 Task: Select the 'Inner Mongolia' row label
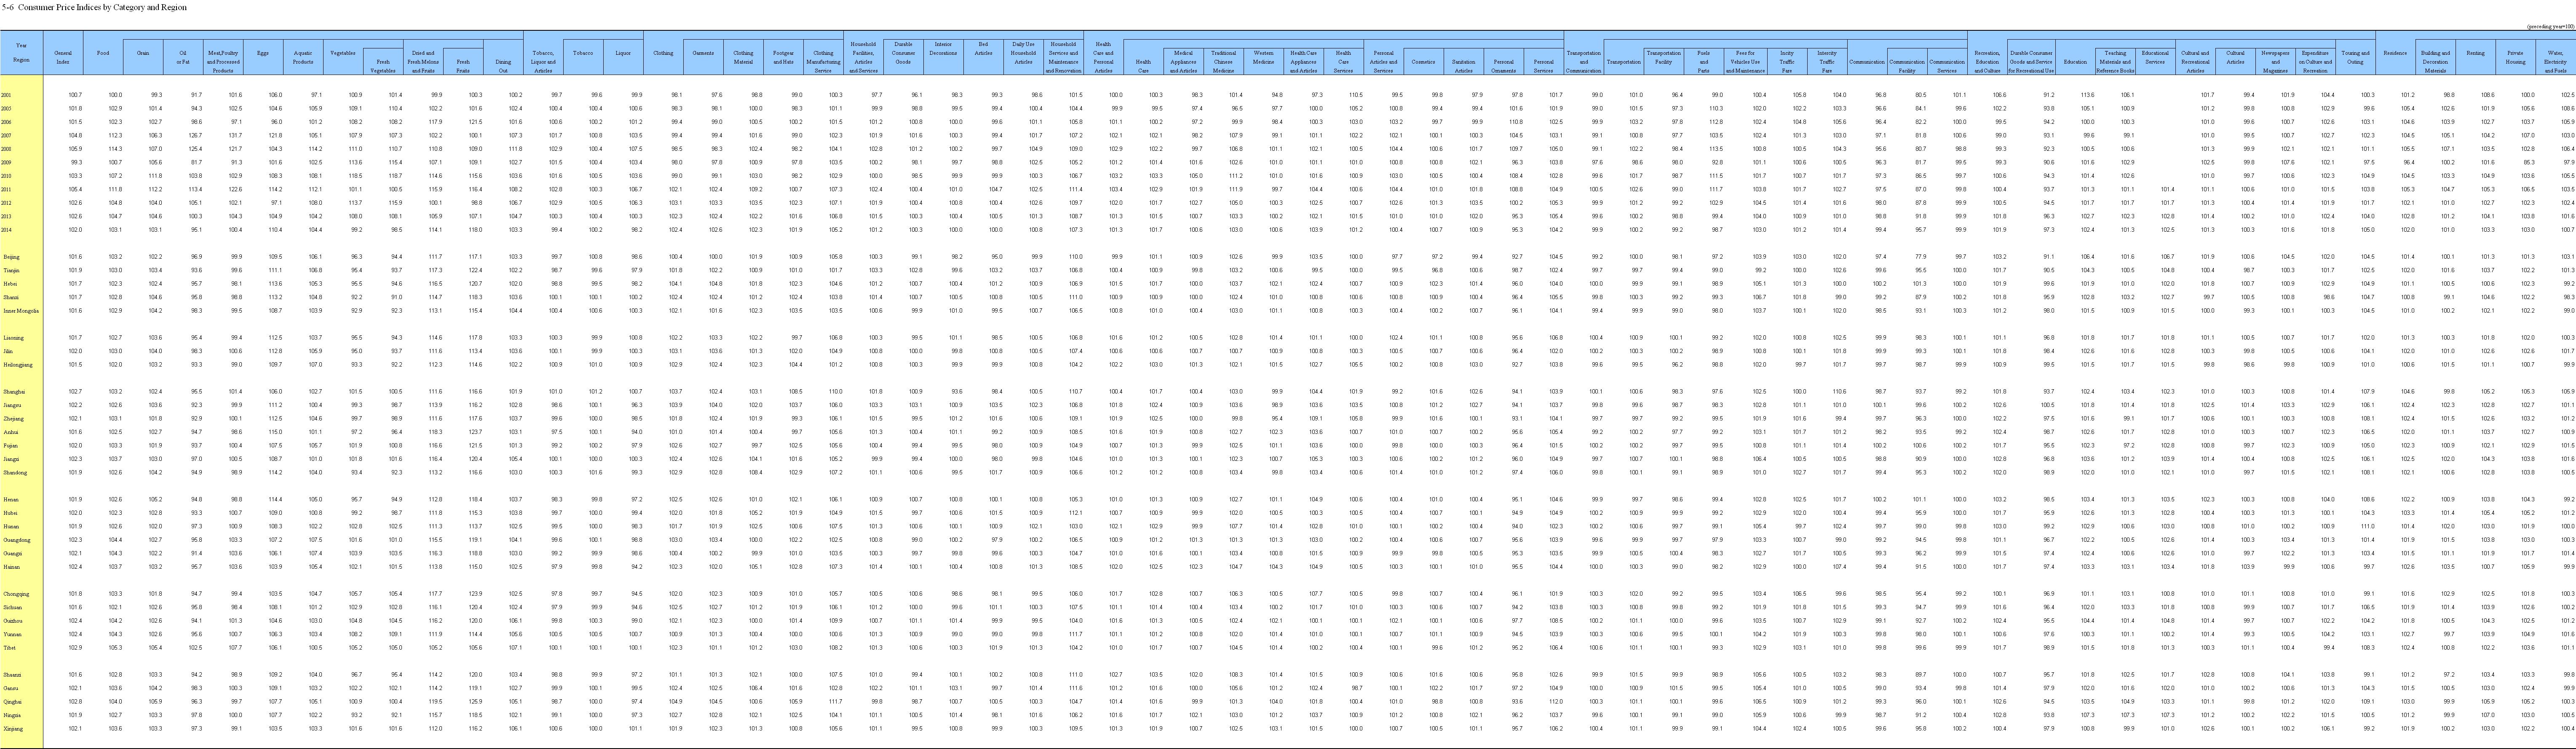[21, 311]
